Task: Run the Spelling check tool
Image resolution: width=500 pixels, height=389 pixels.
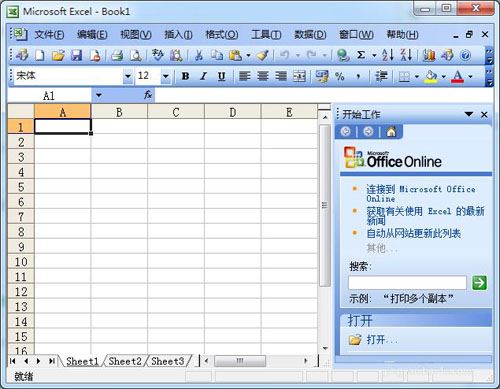Action: 158,55
